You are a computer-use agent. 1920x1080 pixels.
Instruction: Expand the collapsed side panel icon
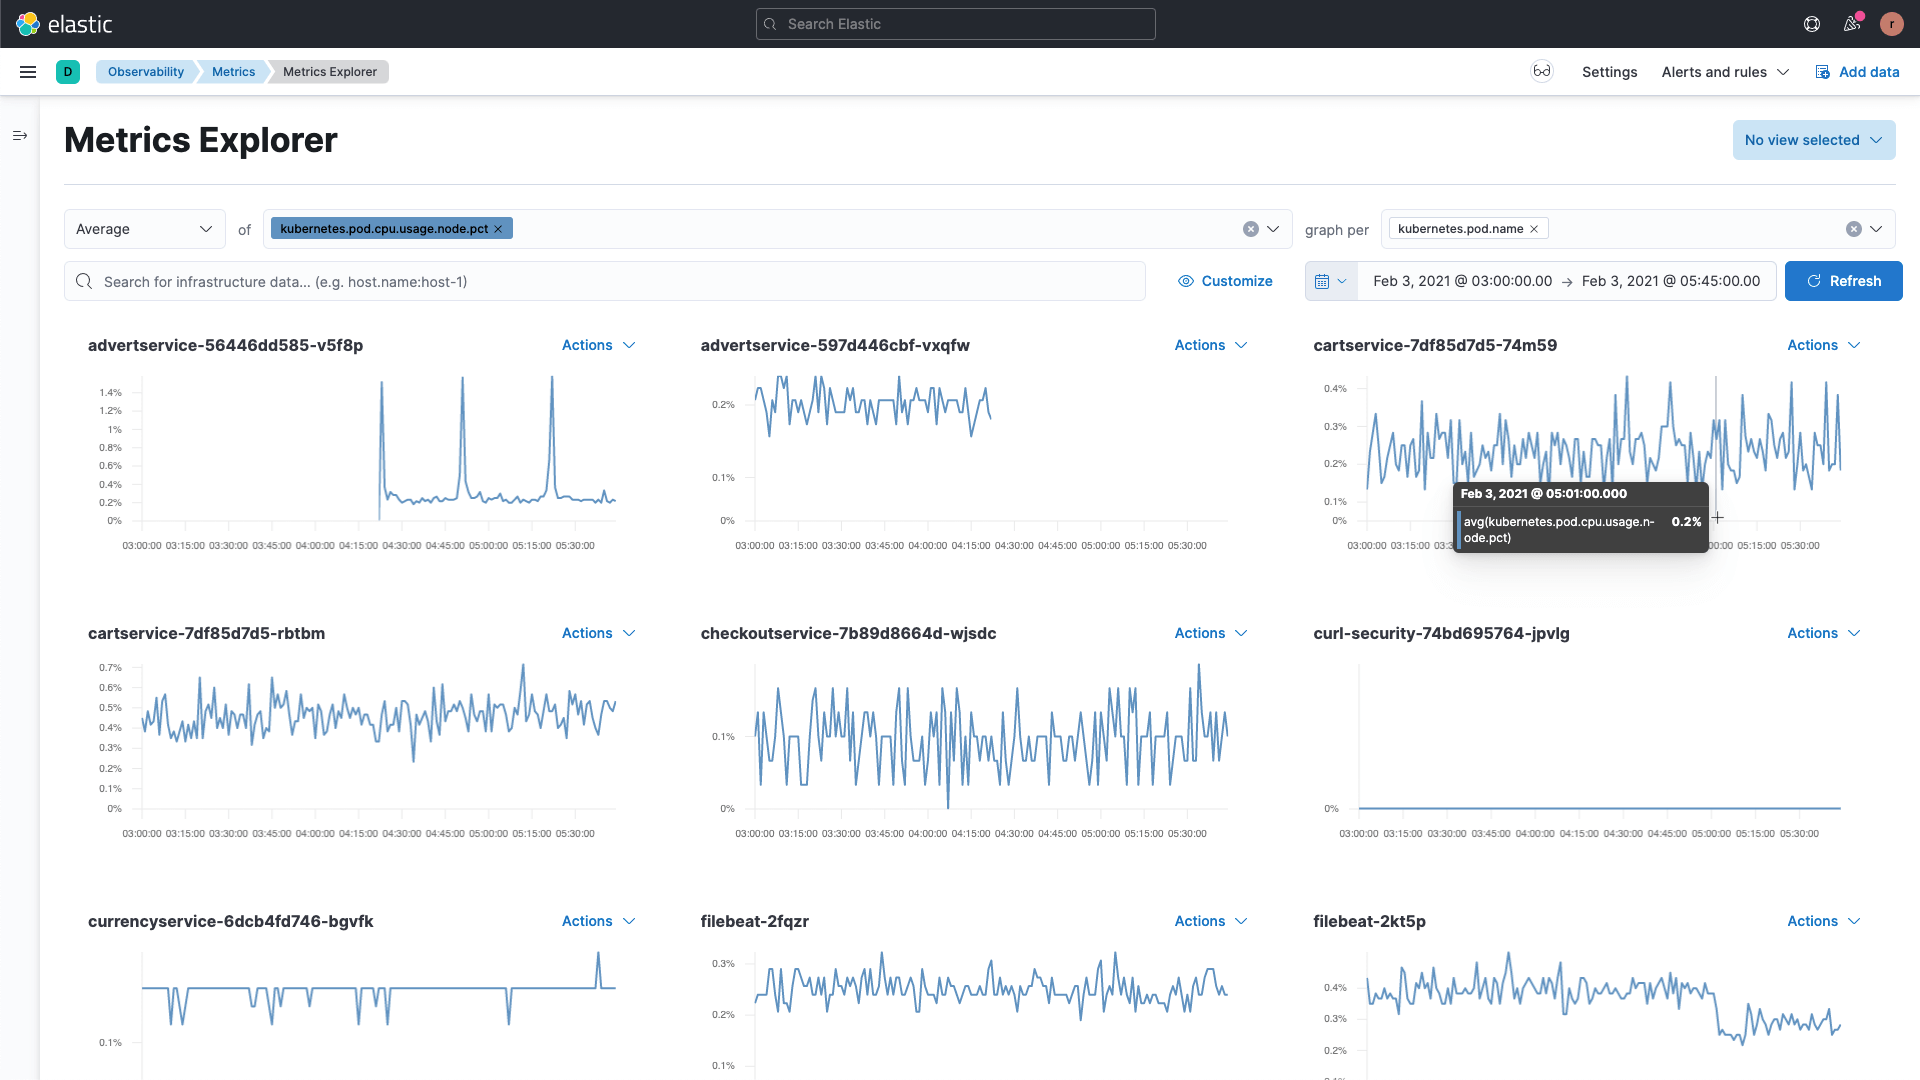(20, 135)
